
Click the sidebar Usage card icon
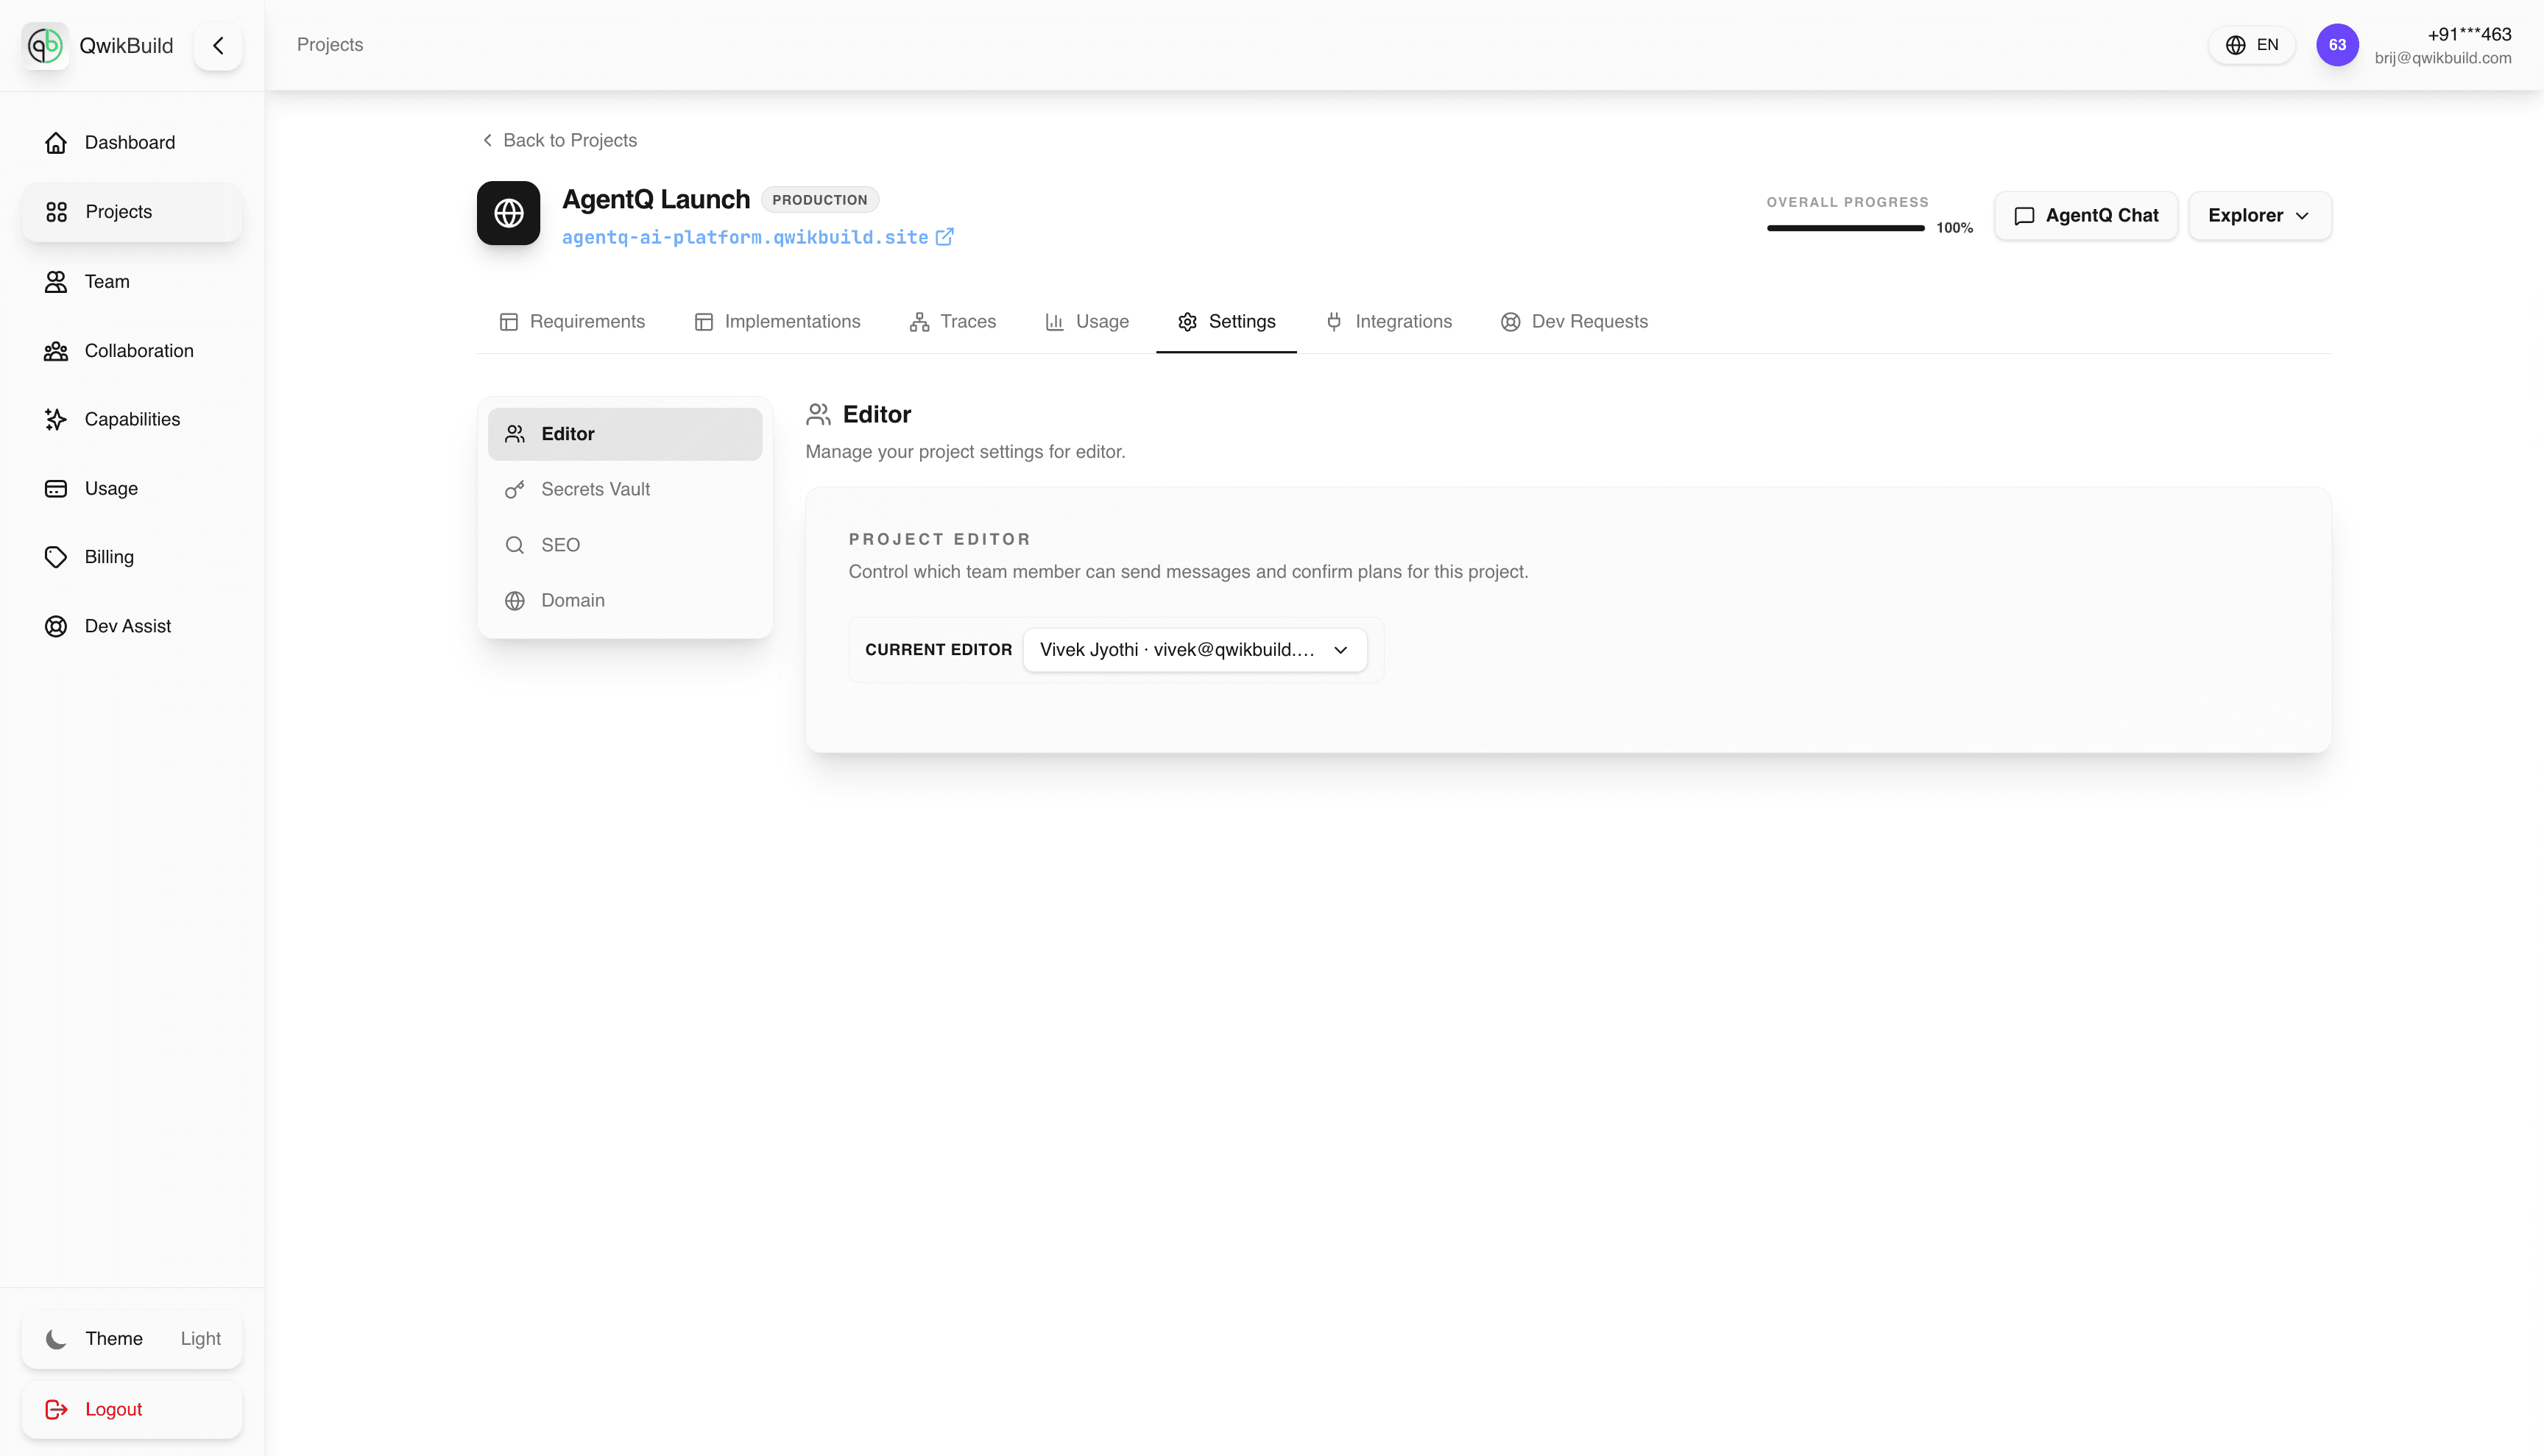[56, 488]
